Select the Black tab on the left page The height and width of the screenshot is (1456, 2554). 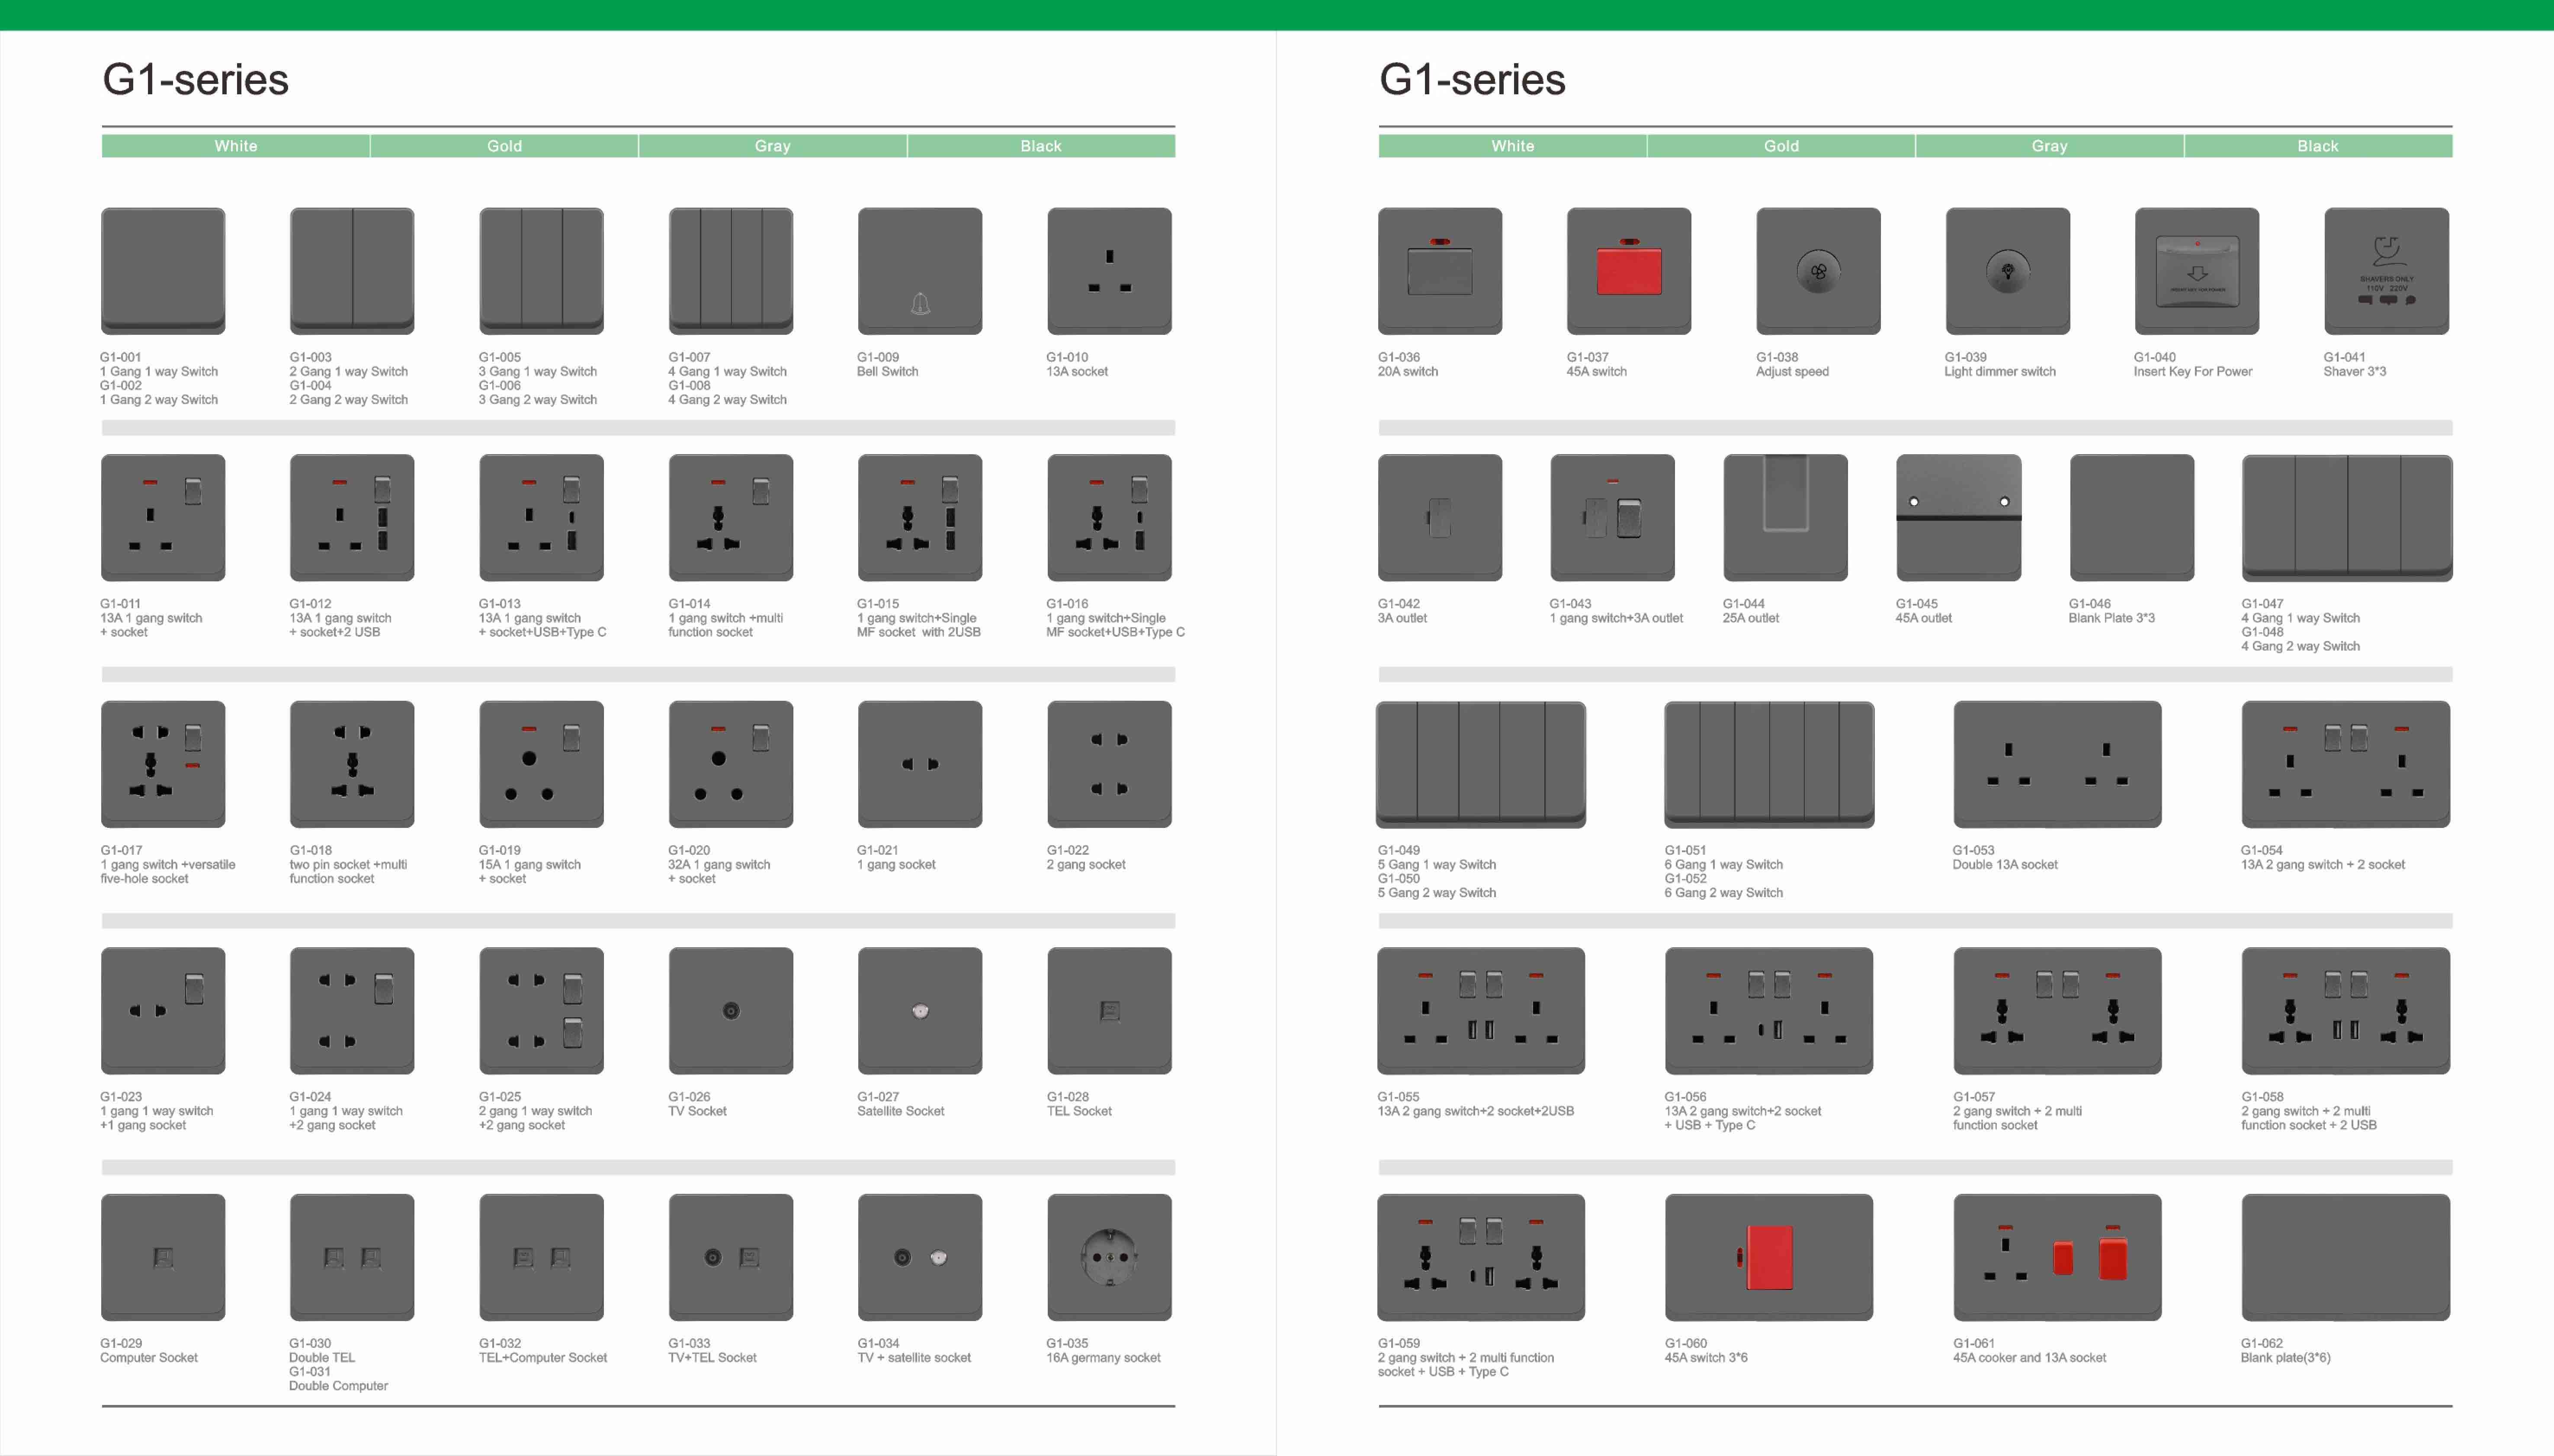click(1041, 146)
